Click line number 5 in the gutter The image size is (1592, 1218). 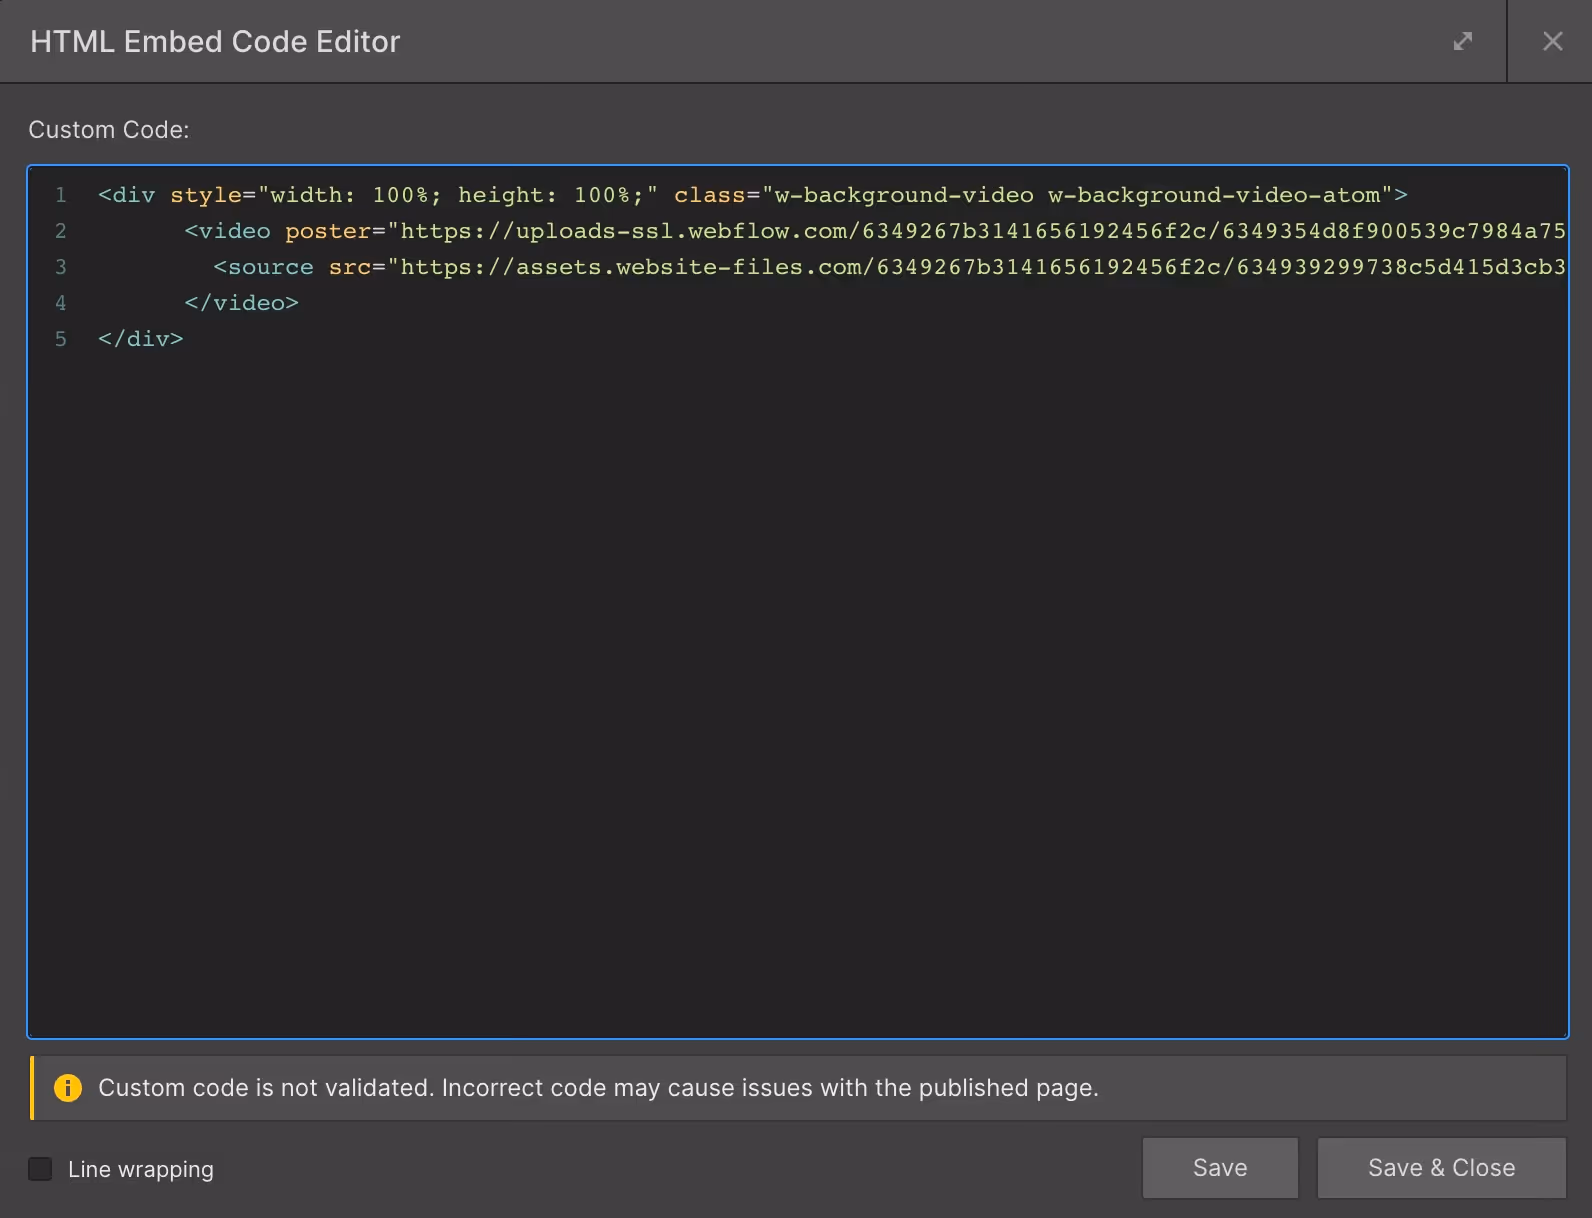pyautogui.click(x=61, y=339)
